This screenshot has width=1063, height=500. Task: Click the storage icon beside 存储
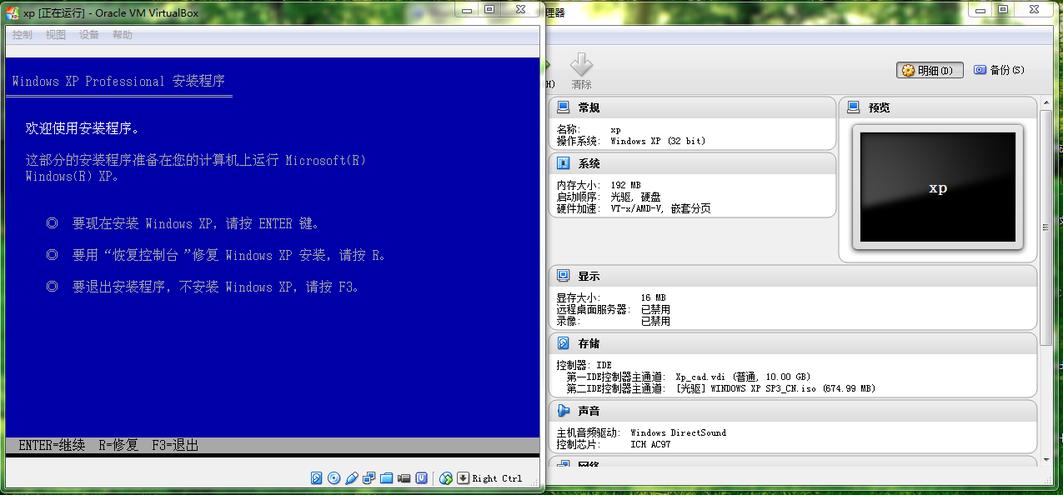563,343
